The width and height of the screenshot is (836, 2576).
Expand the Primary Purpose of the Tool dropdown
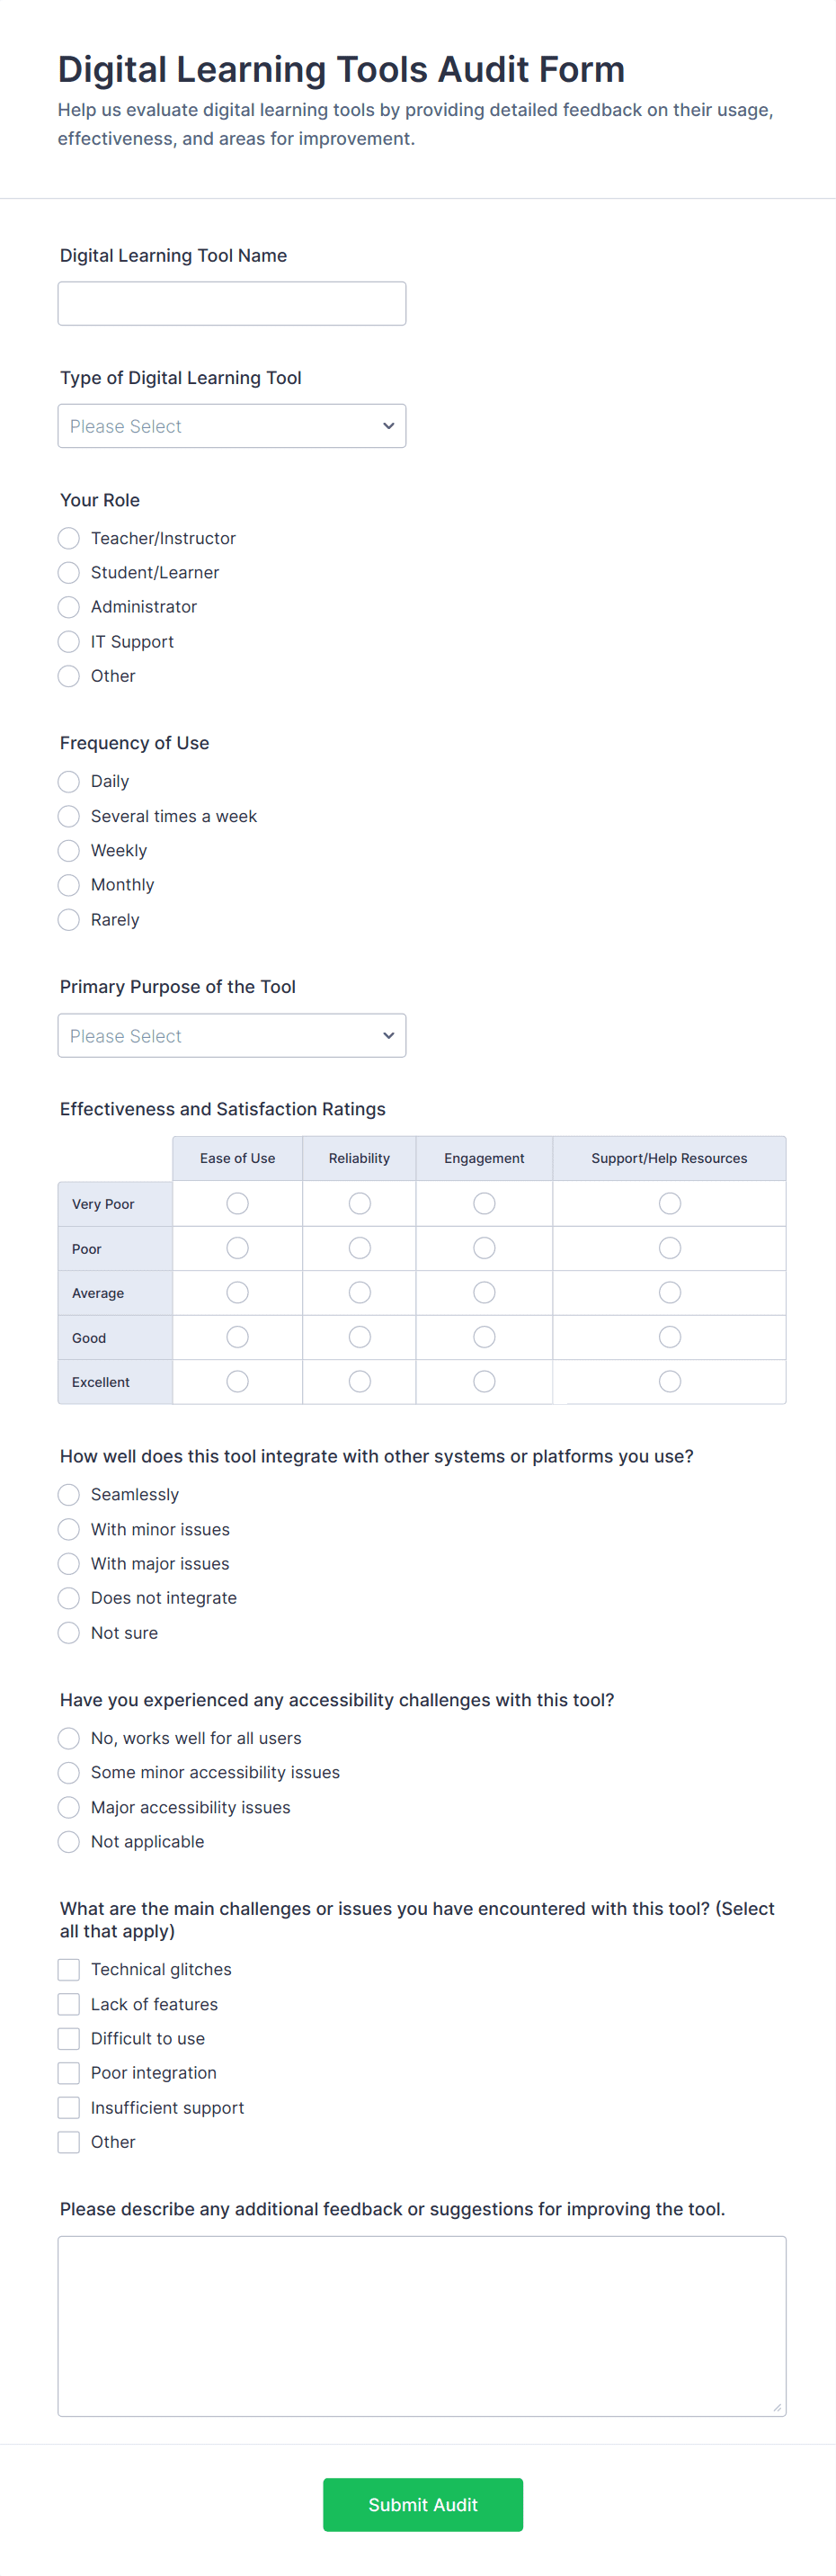(231, 1036)
